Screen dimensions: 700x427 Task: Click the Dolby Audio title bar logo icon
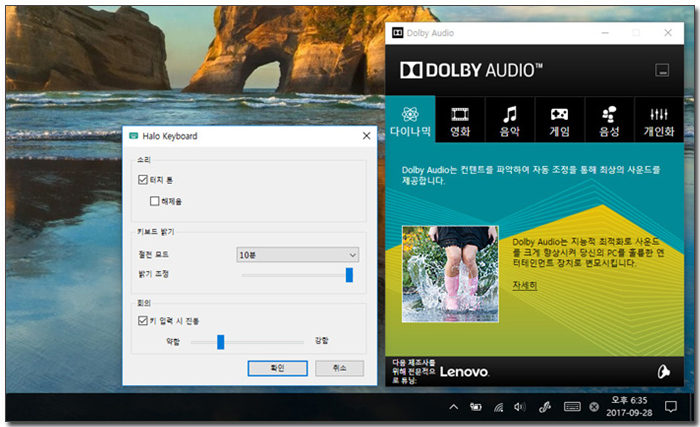(397, 33)
